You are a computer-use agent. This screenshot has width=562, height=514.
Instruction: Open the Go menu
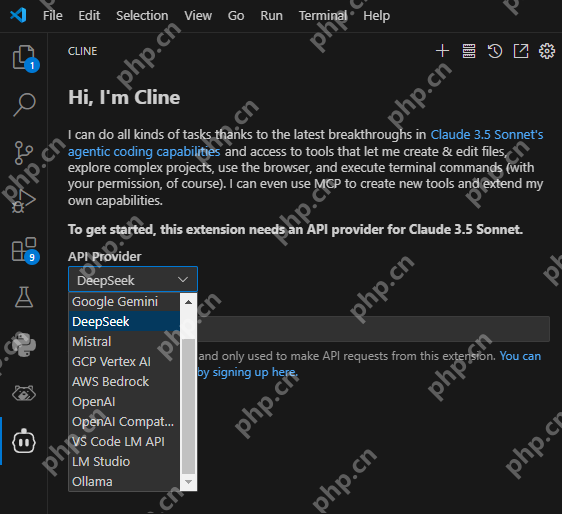[x=236, y=16]
